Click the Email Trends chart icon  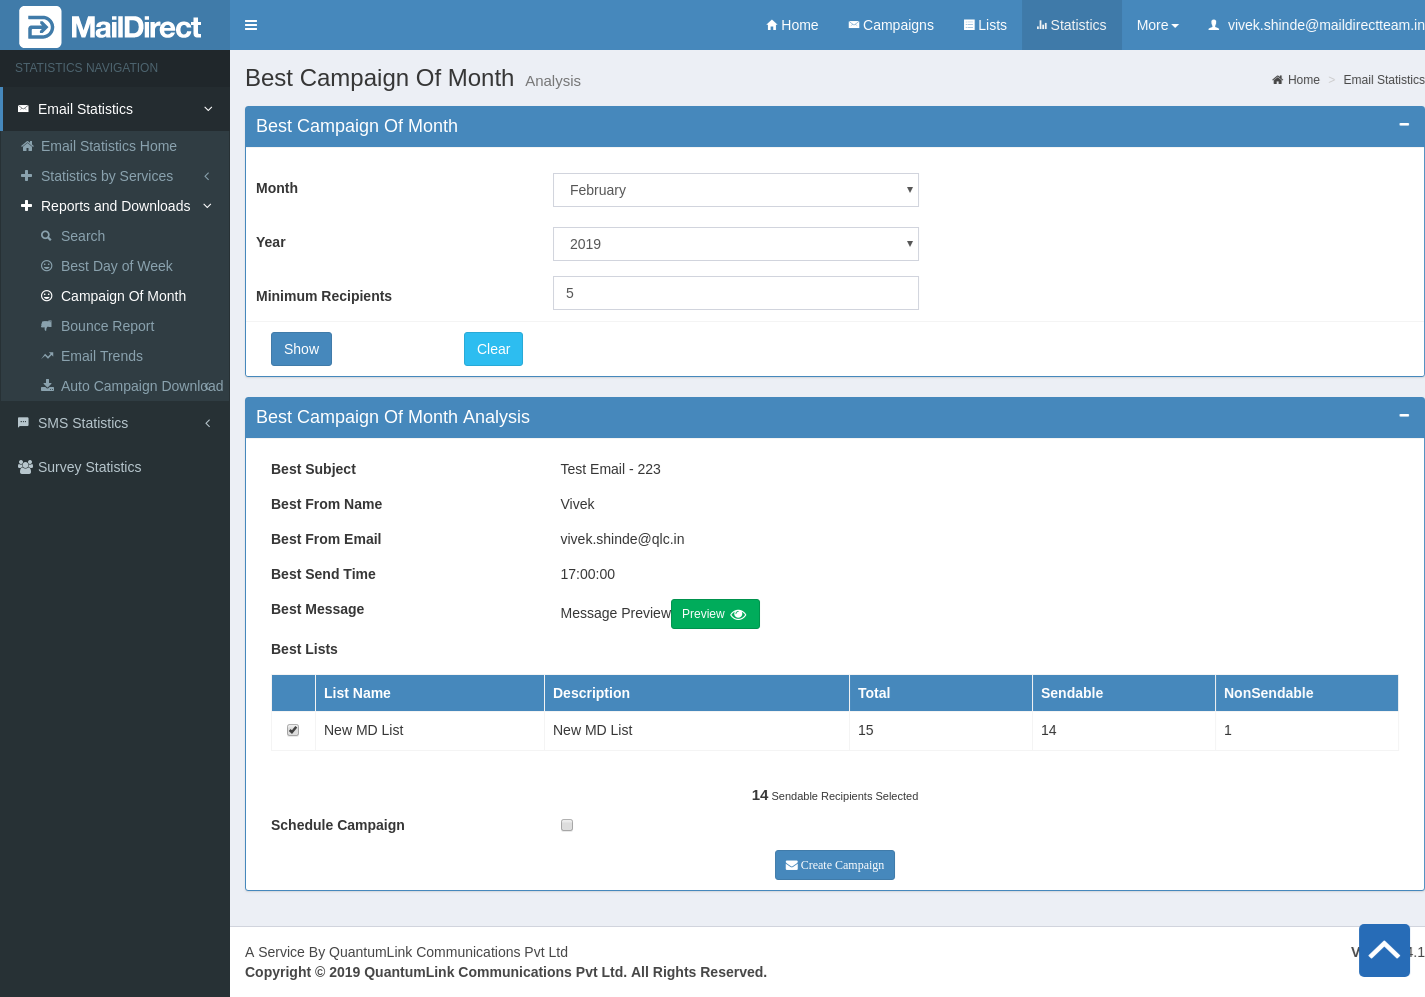[x=47, y=356]
